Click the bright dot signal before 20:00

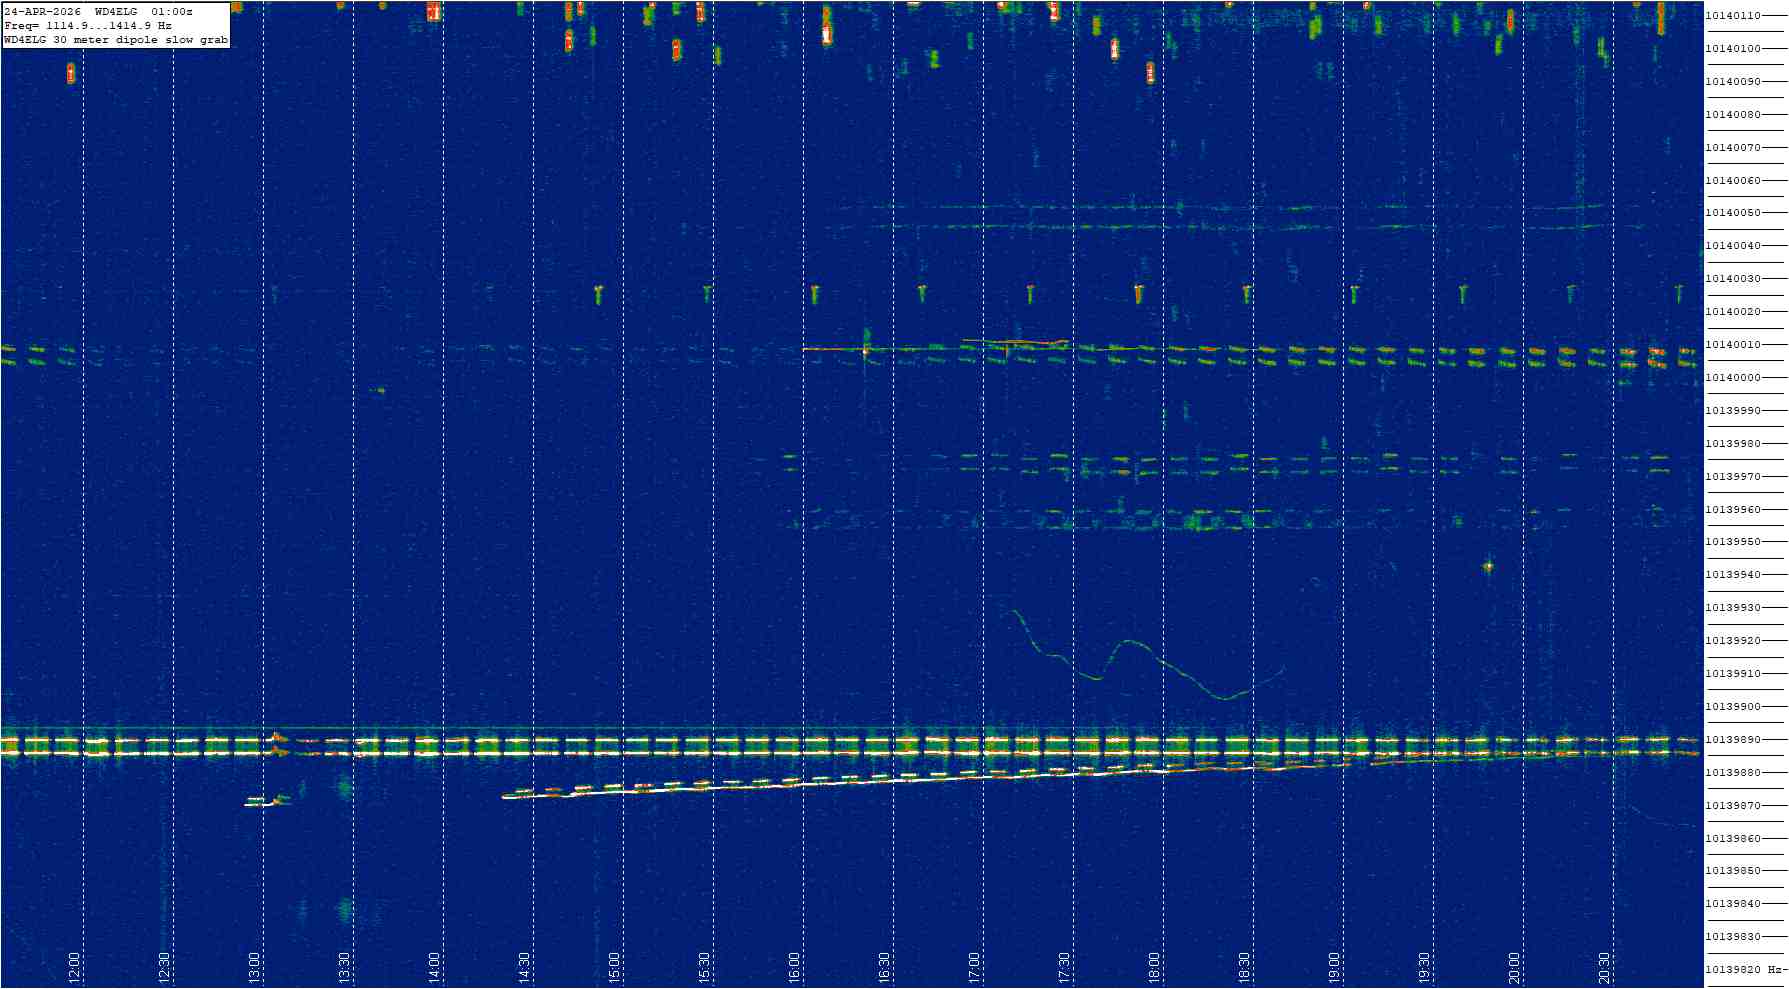(x=1488, y=566)
